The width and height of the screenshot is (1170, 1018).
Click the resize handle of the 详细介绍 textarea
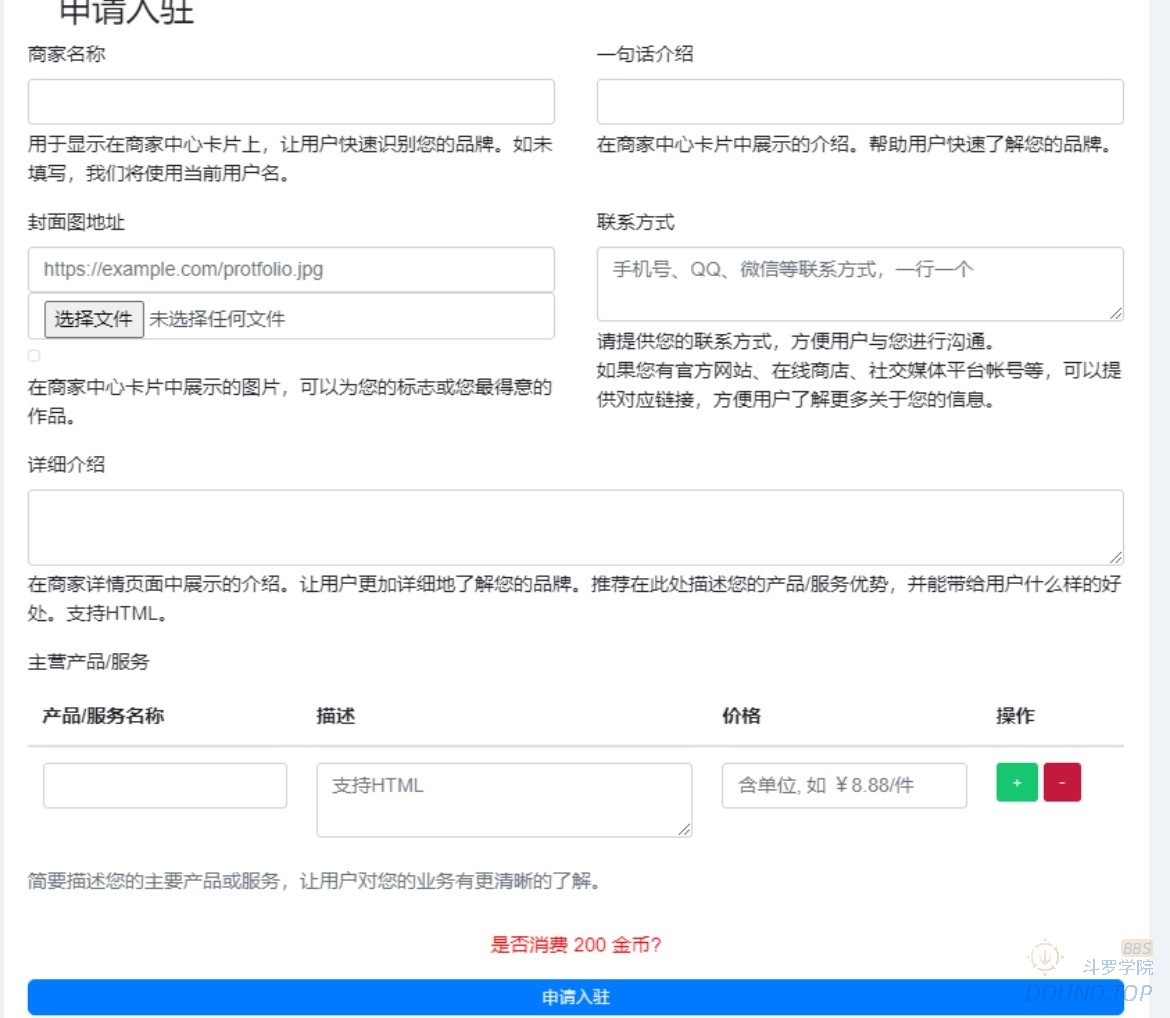click(x=1115, y=557)
